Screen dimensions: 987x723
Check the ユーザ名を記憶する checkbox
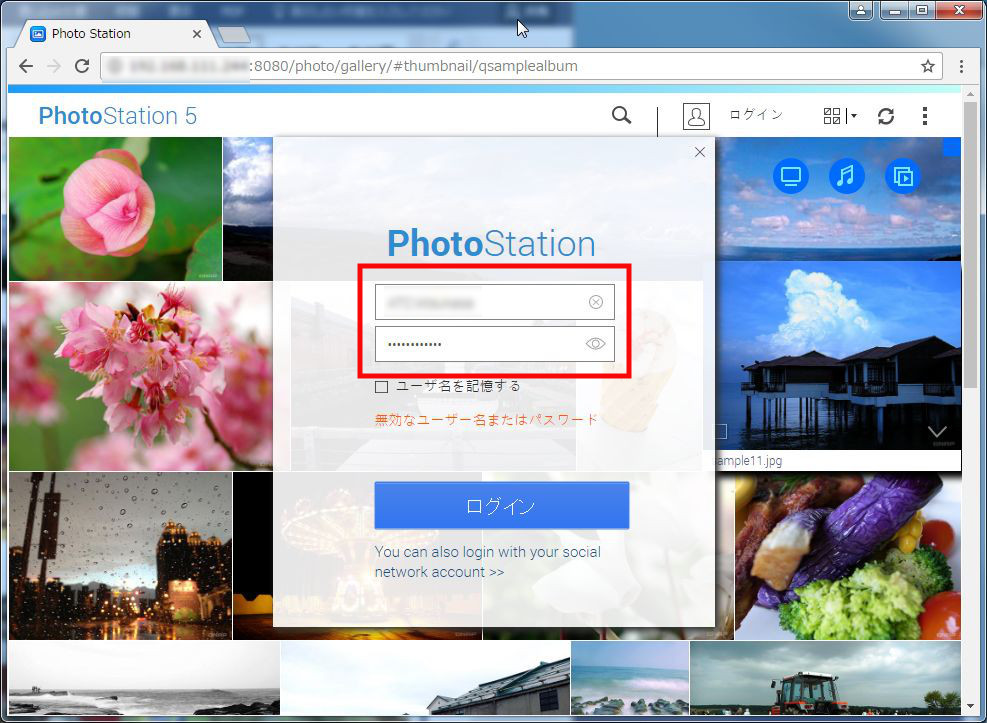pos(381,386)
